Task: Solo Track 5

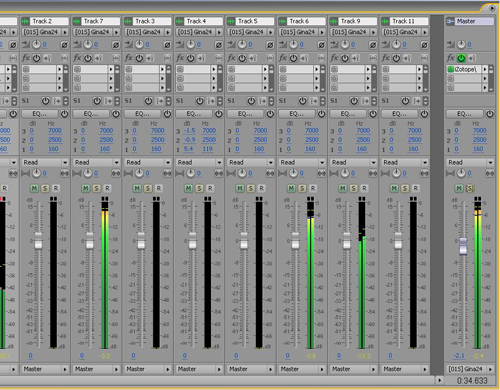Action: (x=251, y=188)
